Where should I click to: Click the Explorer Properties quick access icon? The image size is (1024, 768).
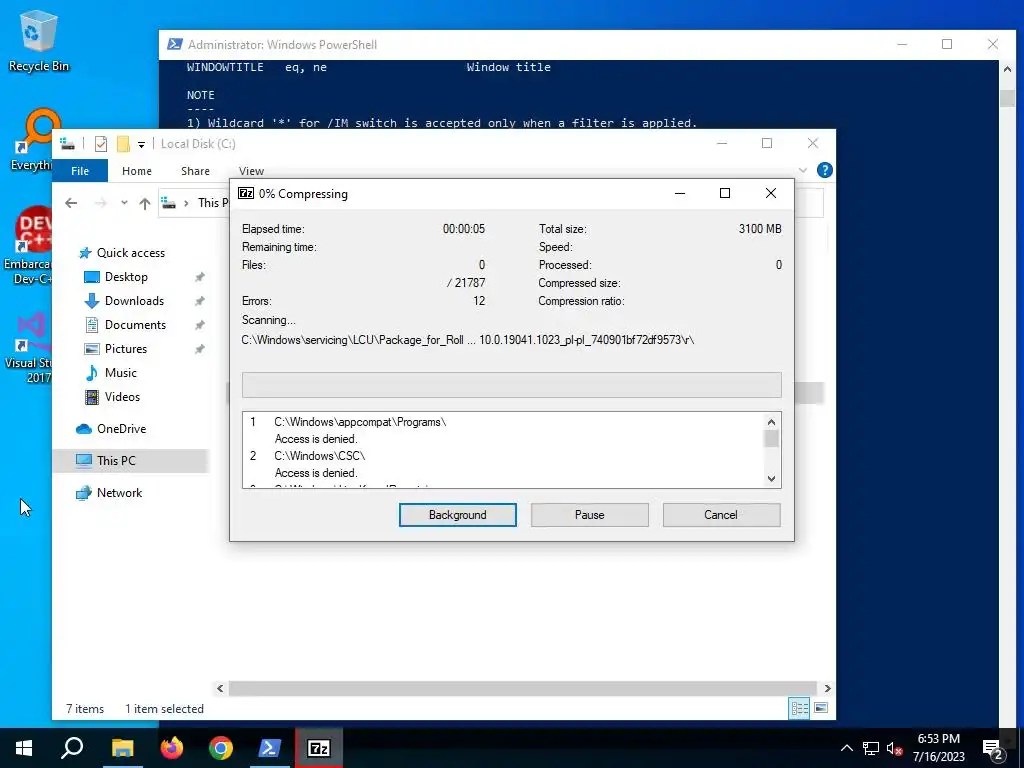coord(101,144)
